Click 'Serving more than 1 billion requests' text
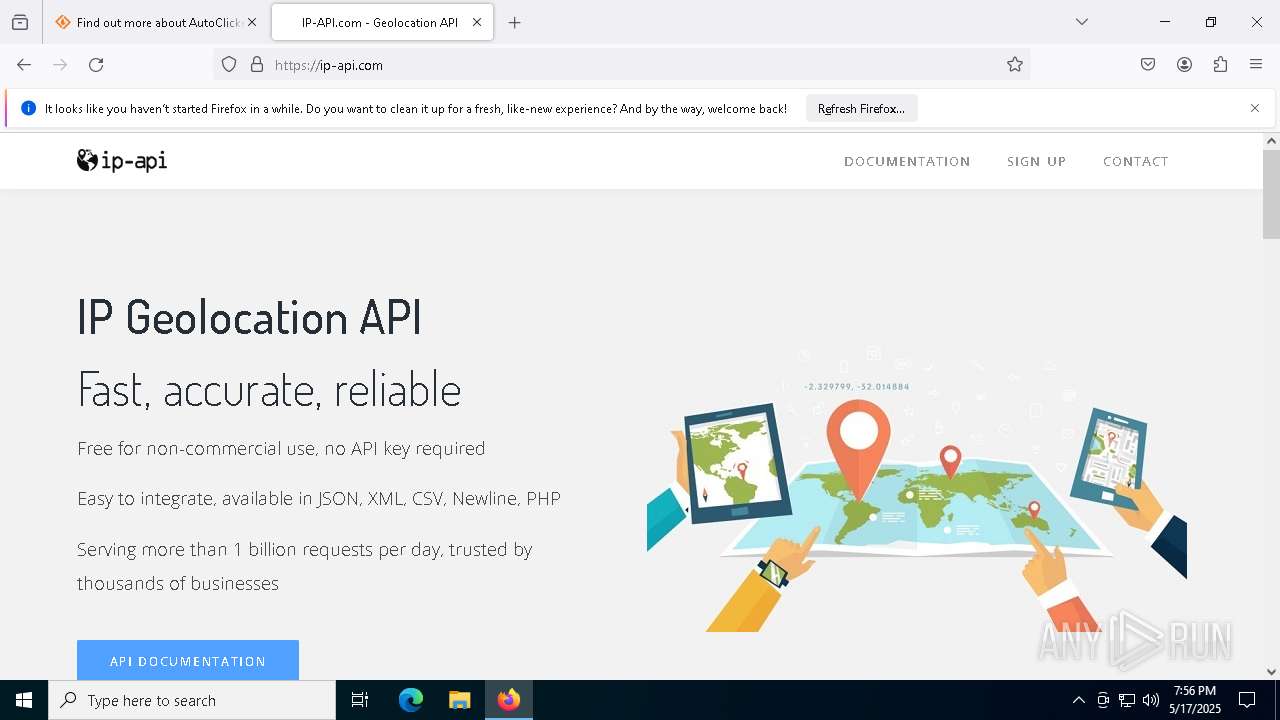This screenshot has width=1280, height=720. point(305,566)
